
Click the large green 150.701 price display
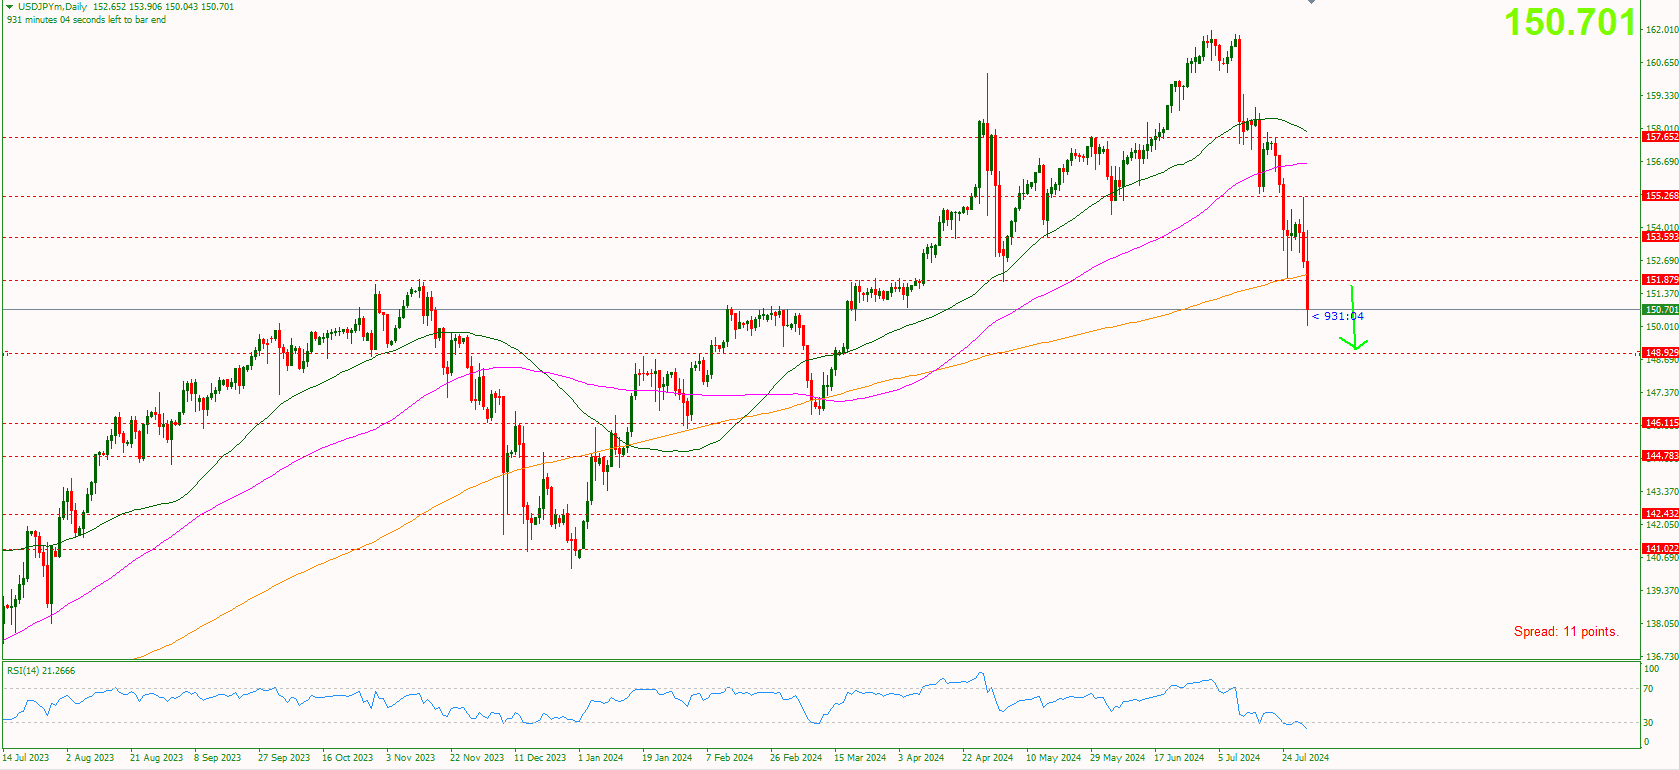click(1570, 23)
